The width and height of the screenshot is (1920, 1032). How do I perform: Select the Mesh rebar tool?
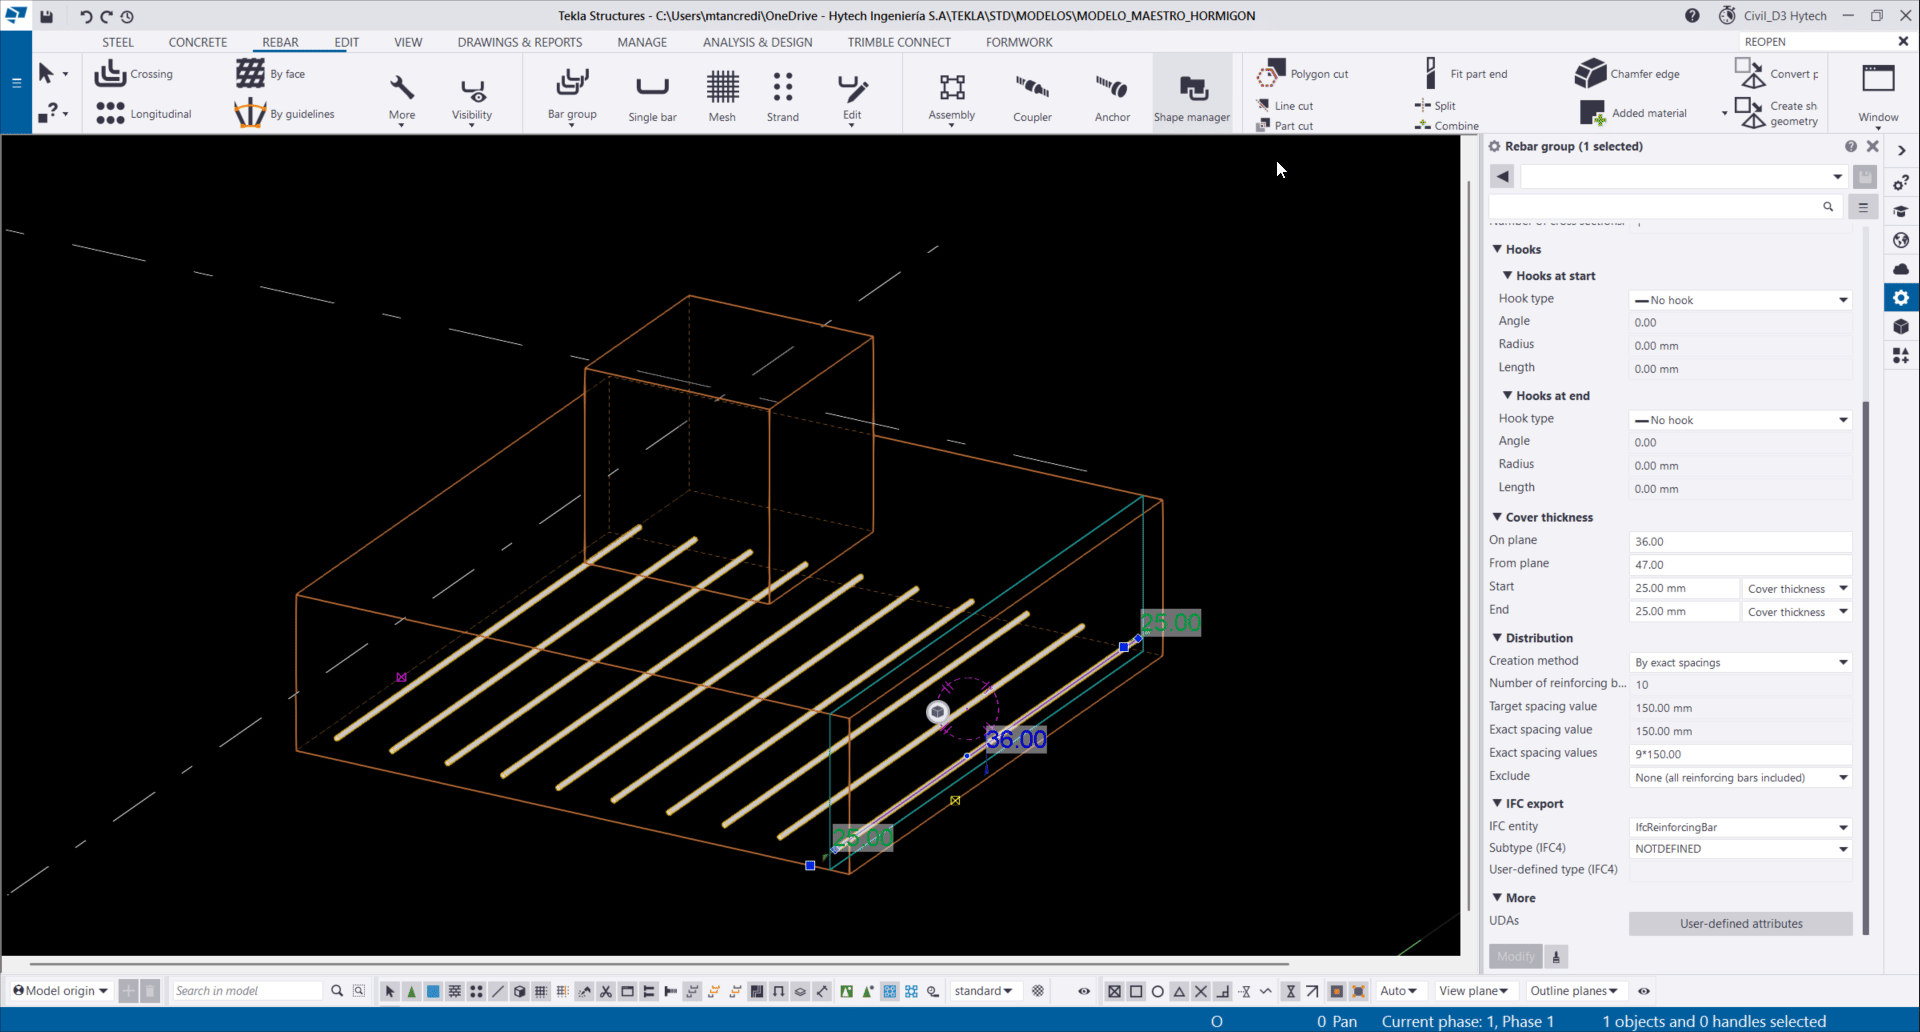tap(722, 95)
